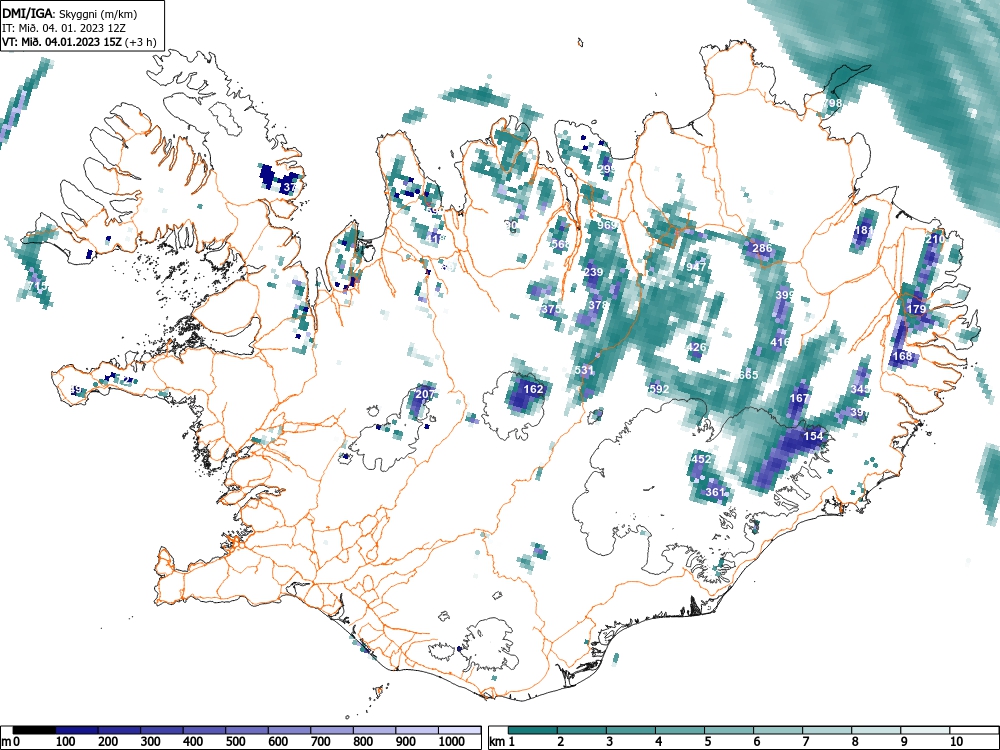Click visibility value 378 on the map

pyautogui.click(x=598, y=305)
